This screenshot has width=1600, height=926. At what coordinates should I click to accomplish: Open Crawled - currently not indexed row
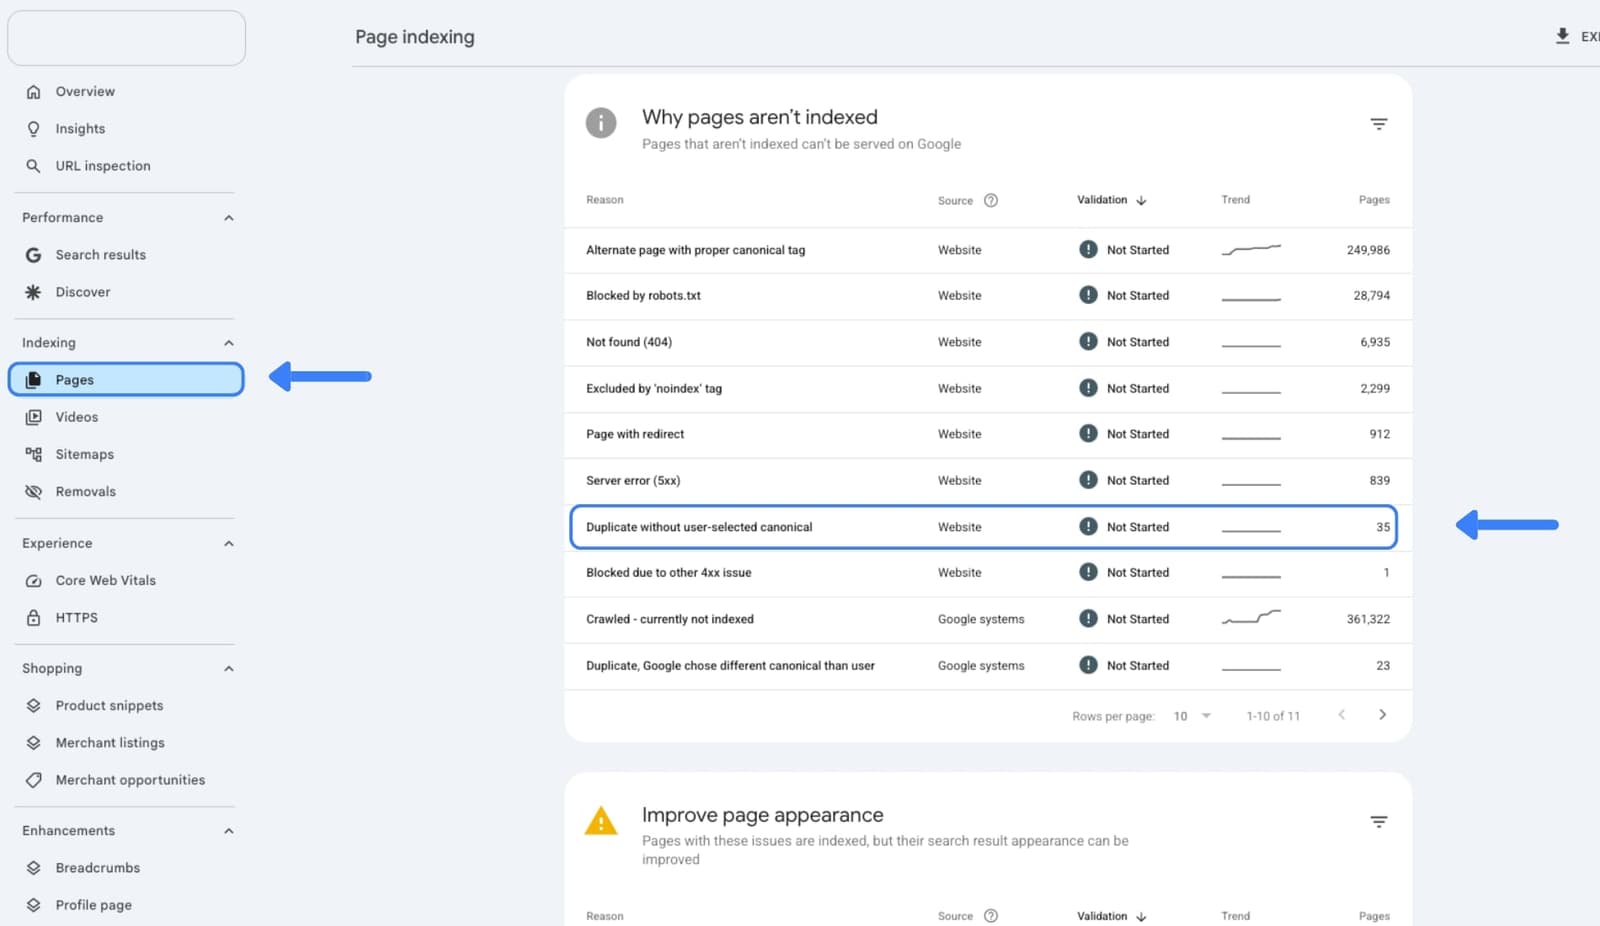click(x=988, y=619)
